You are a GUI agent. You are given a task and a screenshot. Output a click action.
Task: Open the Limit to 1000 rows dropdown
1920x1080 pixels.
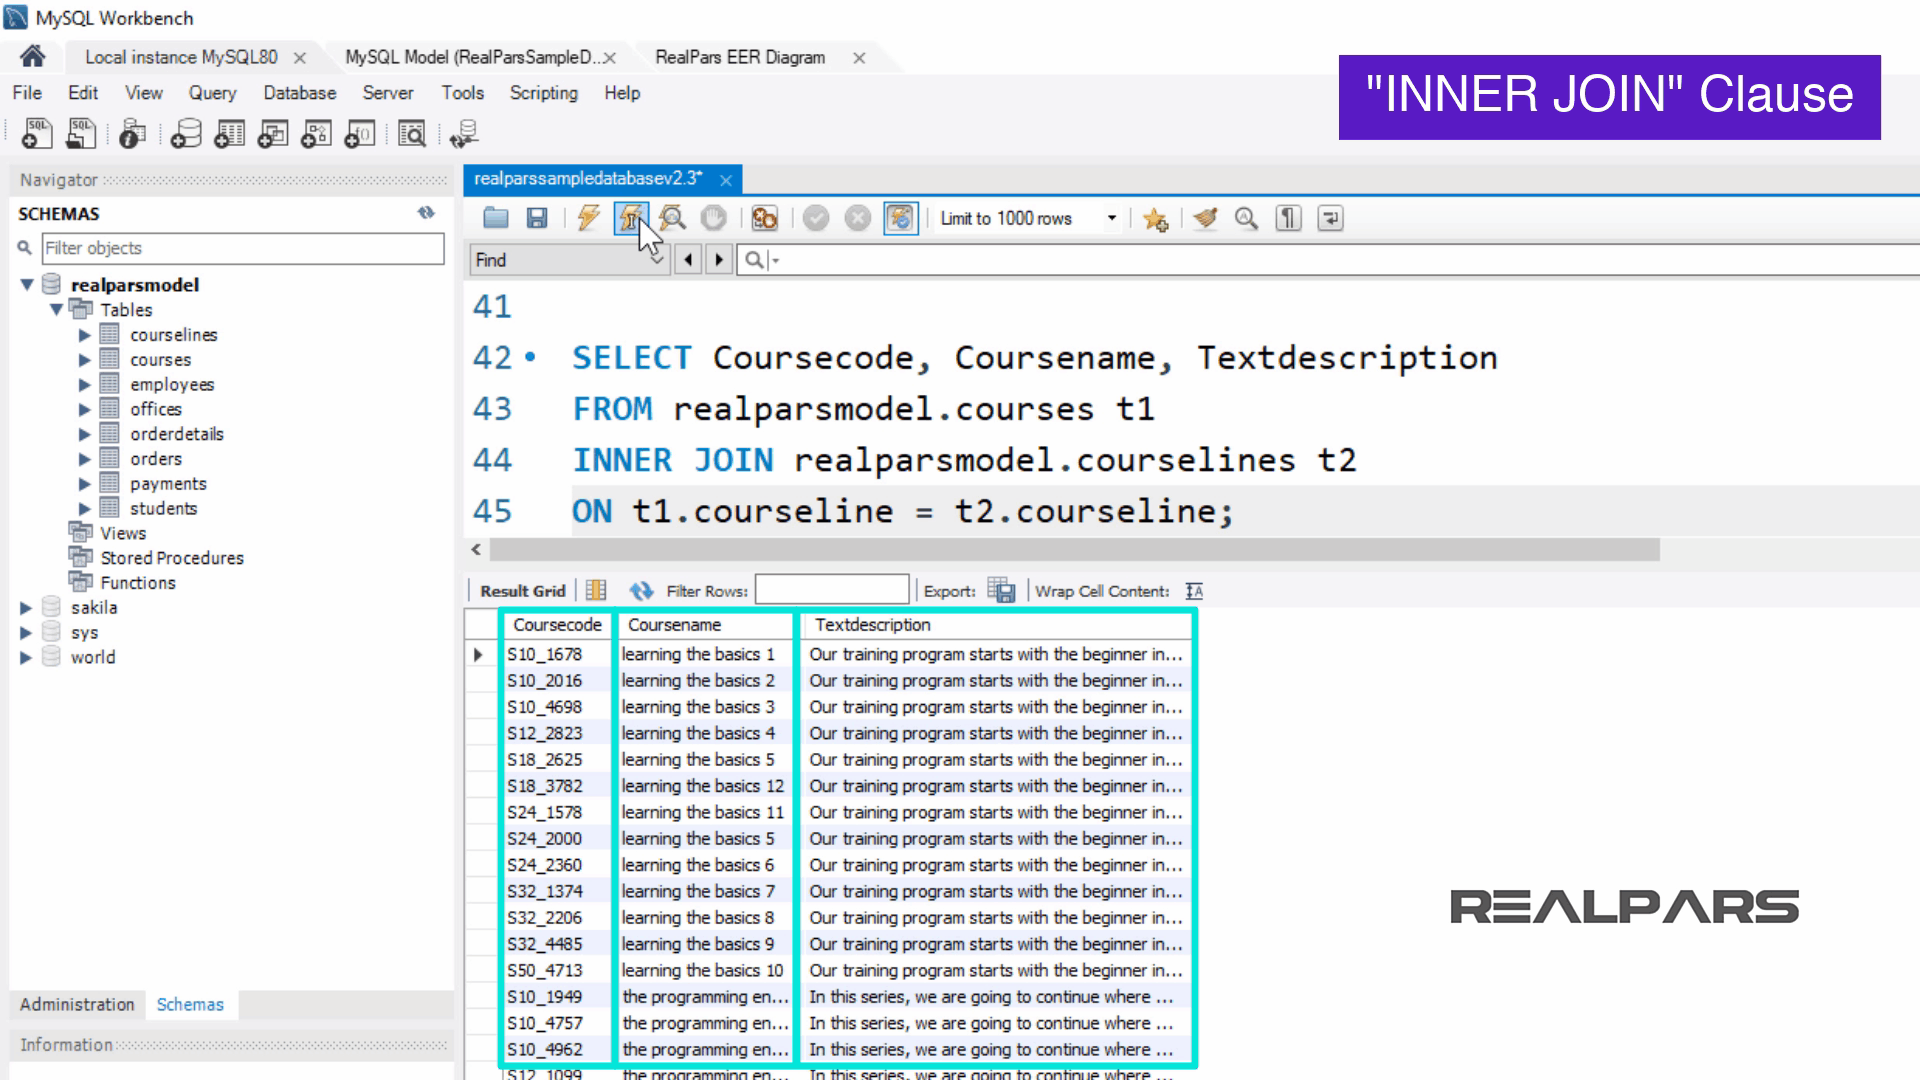1111,218
